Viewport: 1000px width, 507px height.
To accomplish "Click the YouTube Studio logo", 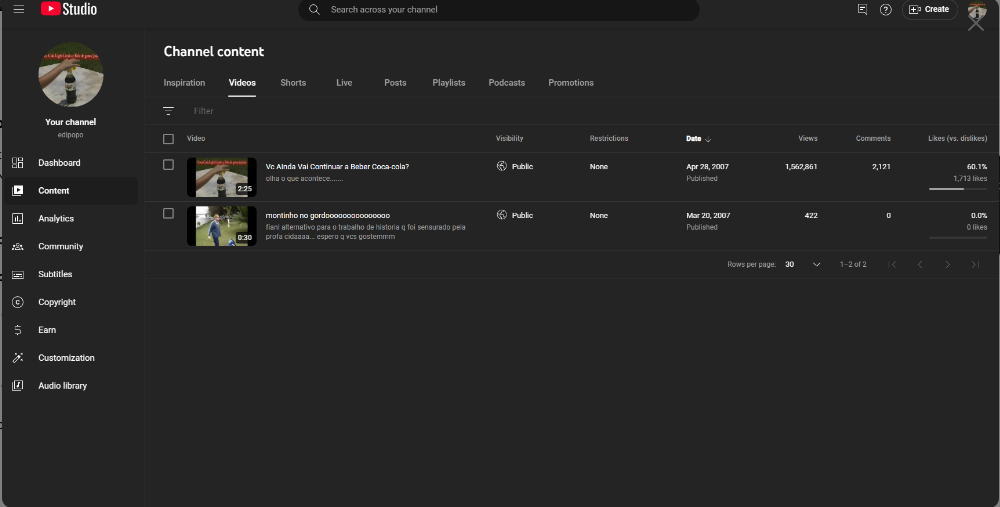I will [x=69, y=9].
